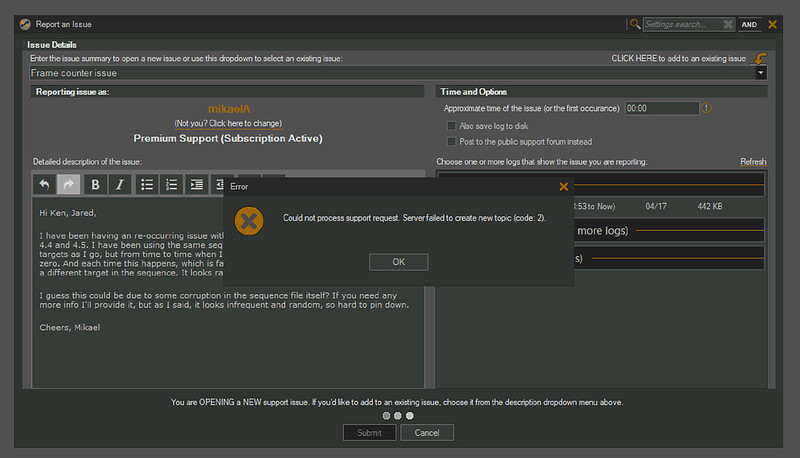Enable "Also save log to disk" checkbox
Screen dimensions: 800x458
[x=453, y=125]
